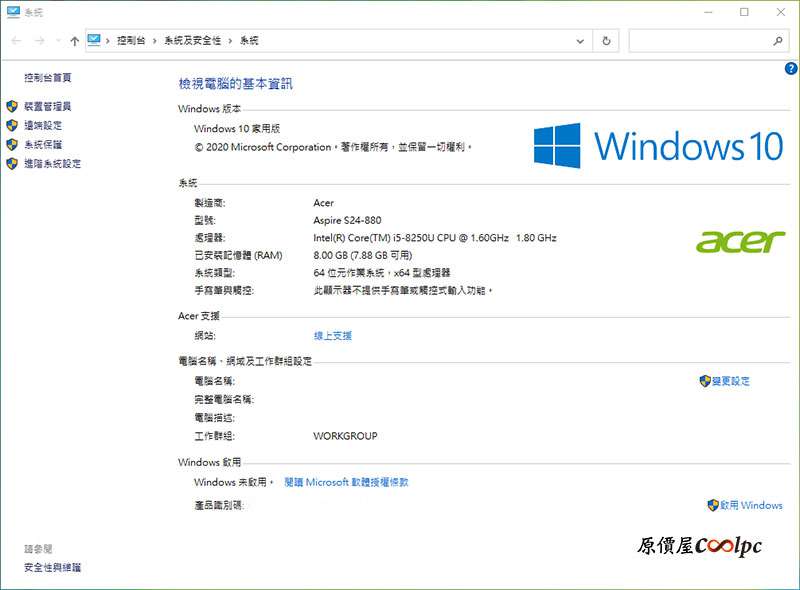Navigate to 控制台 in the breadcrumb
Viewport: 800px width, 590px height.
(x=131, y=41)
